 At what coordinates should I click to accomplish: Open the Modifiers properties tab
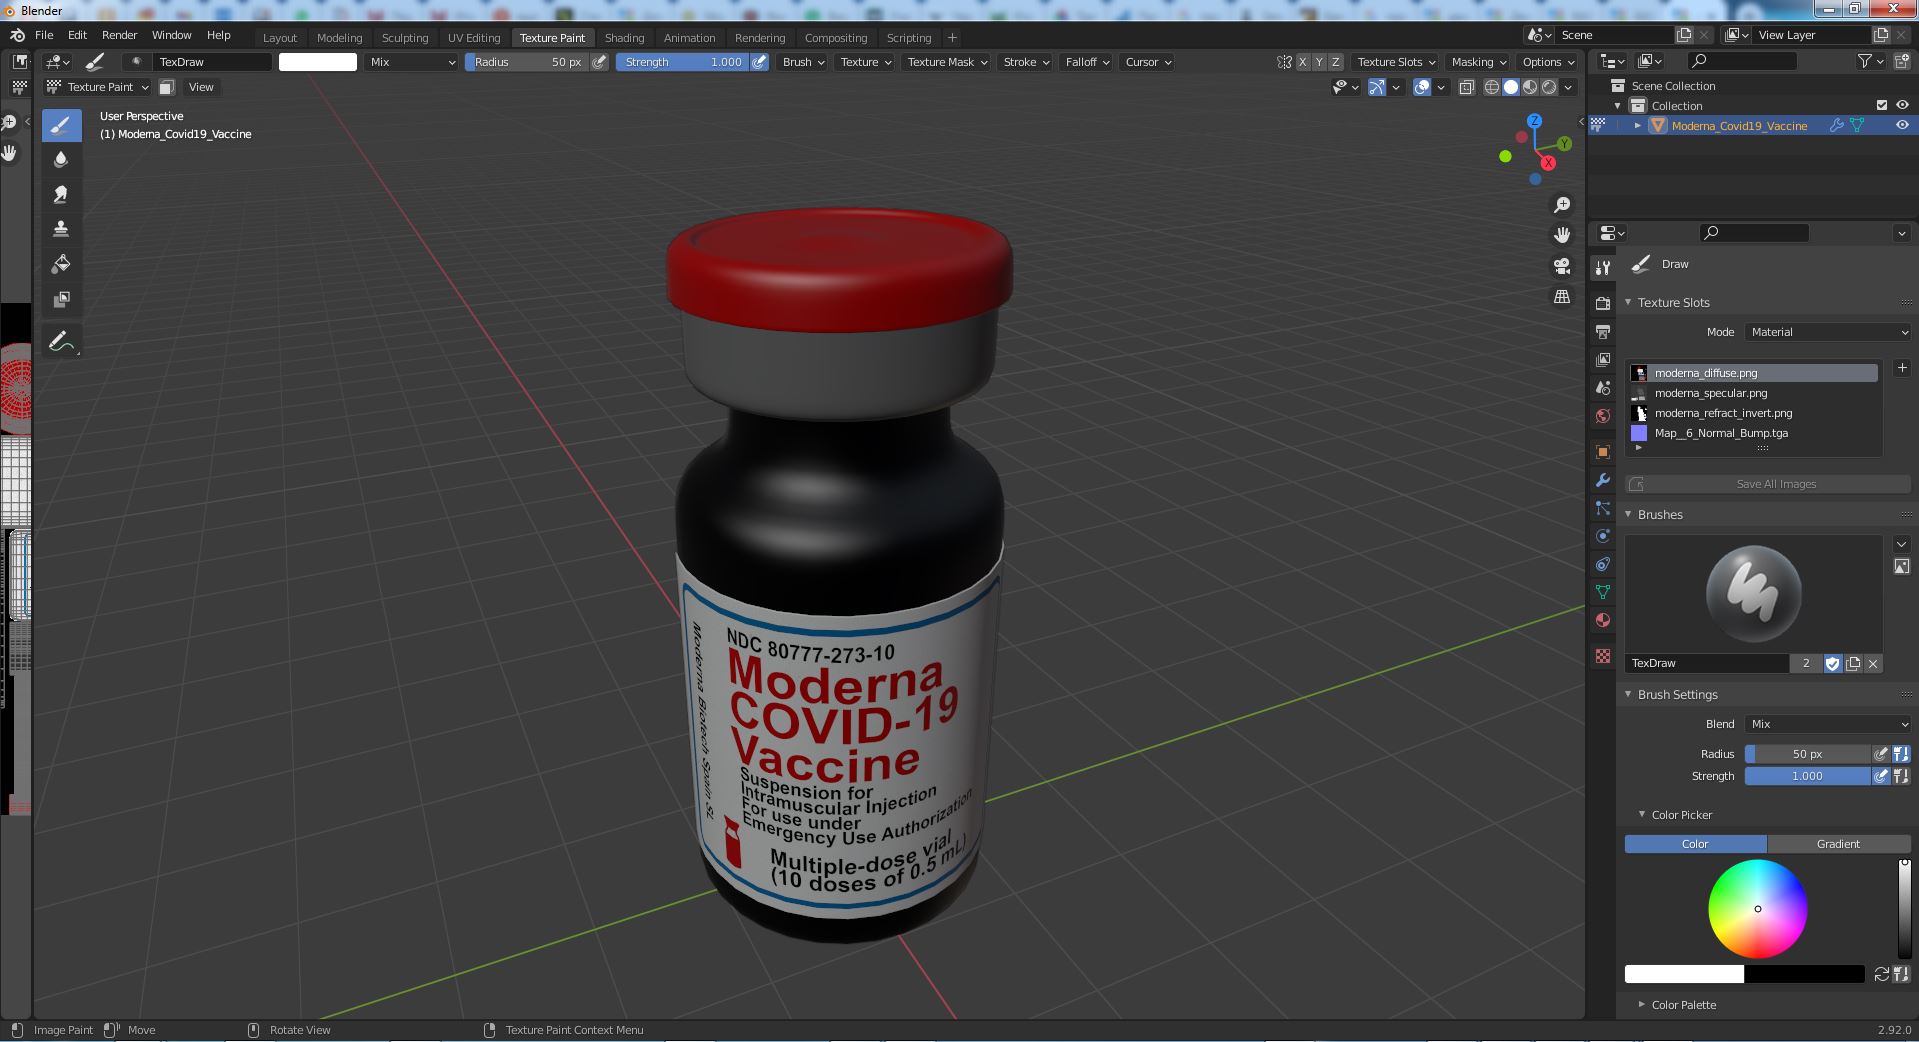[x=1603, y=480]
